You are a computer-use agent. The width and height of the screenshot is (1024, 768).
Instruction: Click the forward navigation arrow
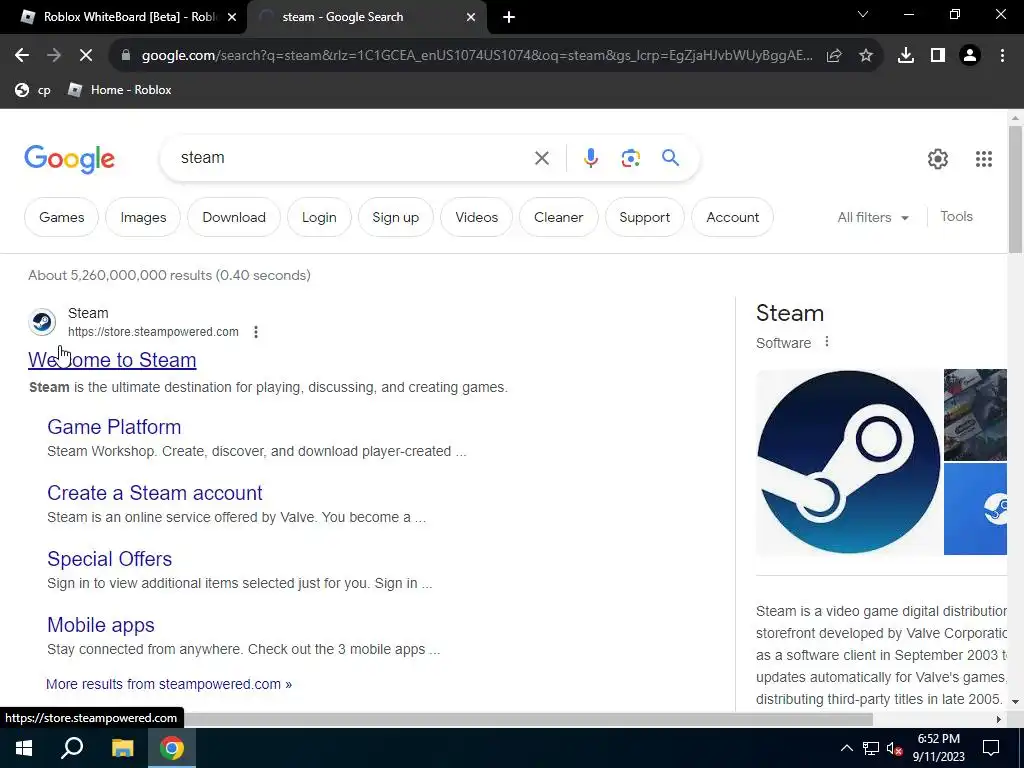[54, 56]
